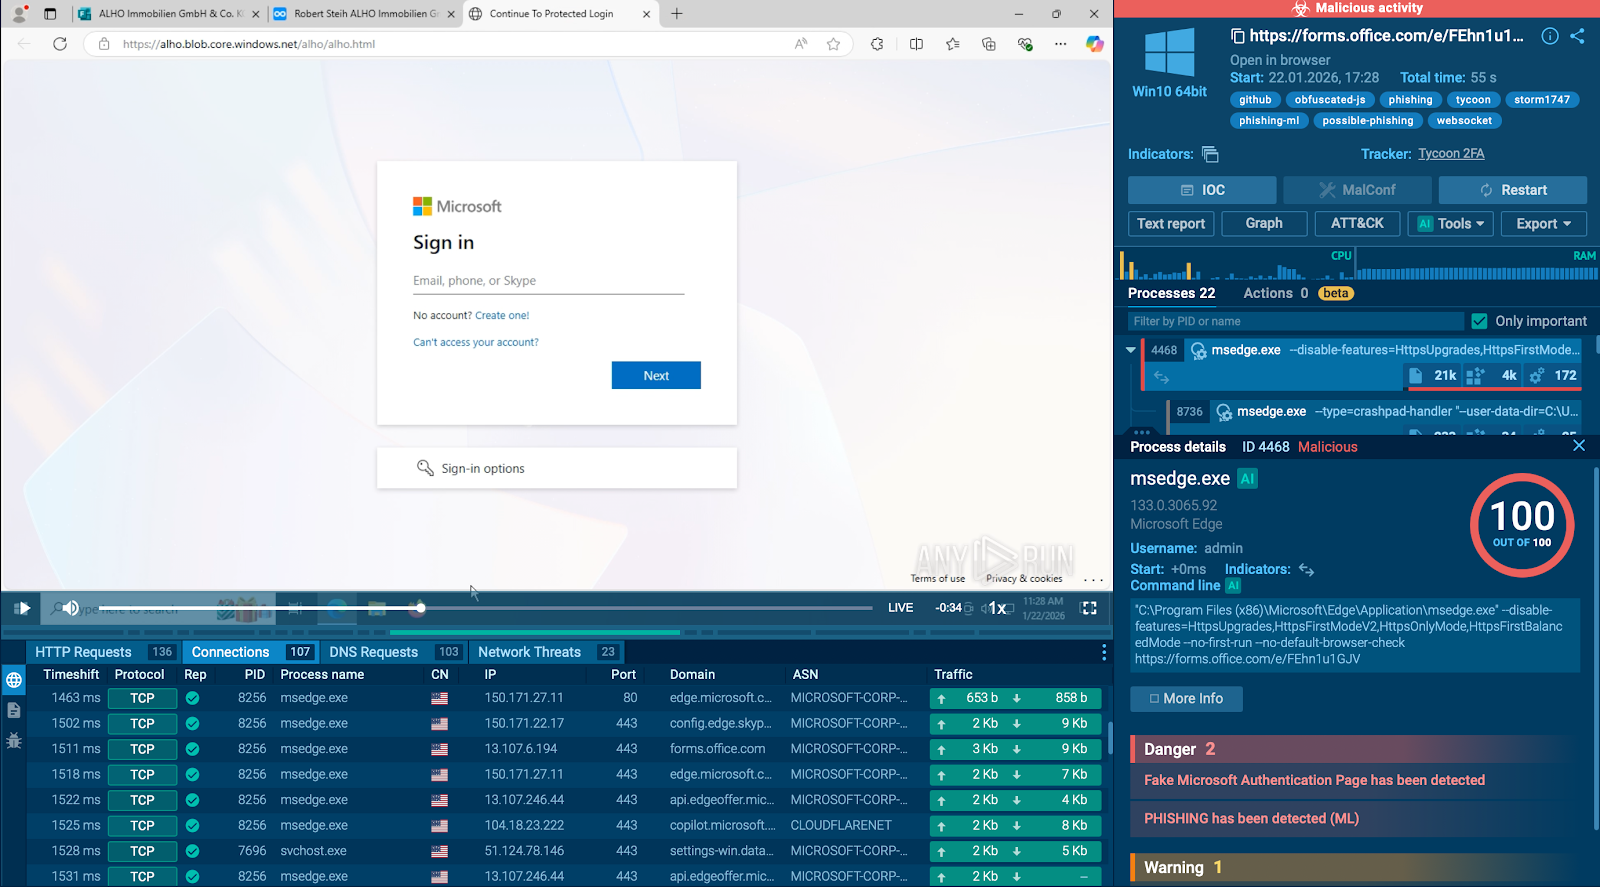Click the Tycoon 2FA tracker link

(1450, 154)
